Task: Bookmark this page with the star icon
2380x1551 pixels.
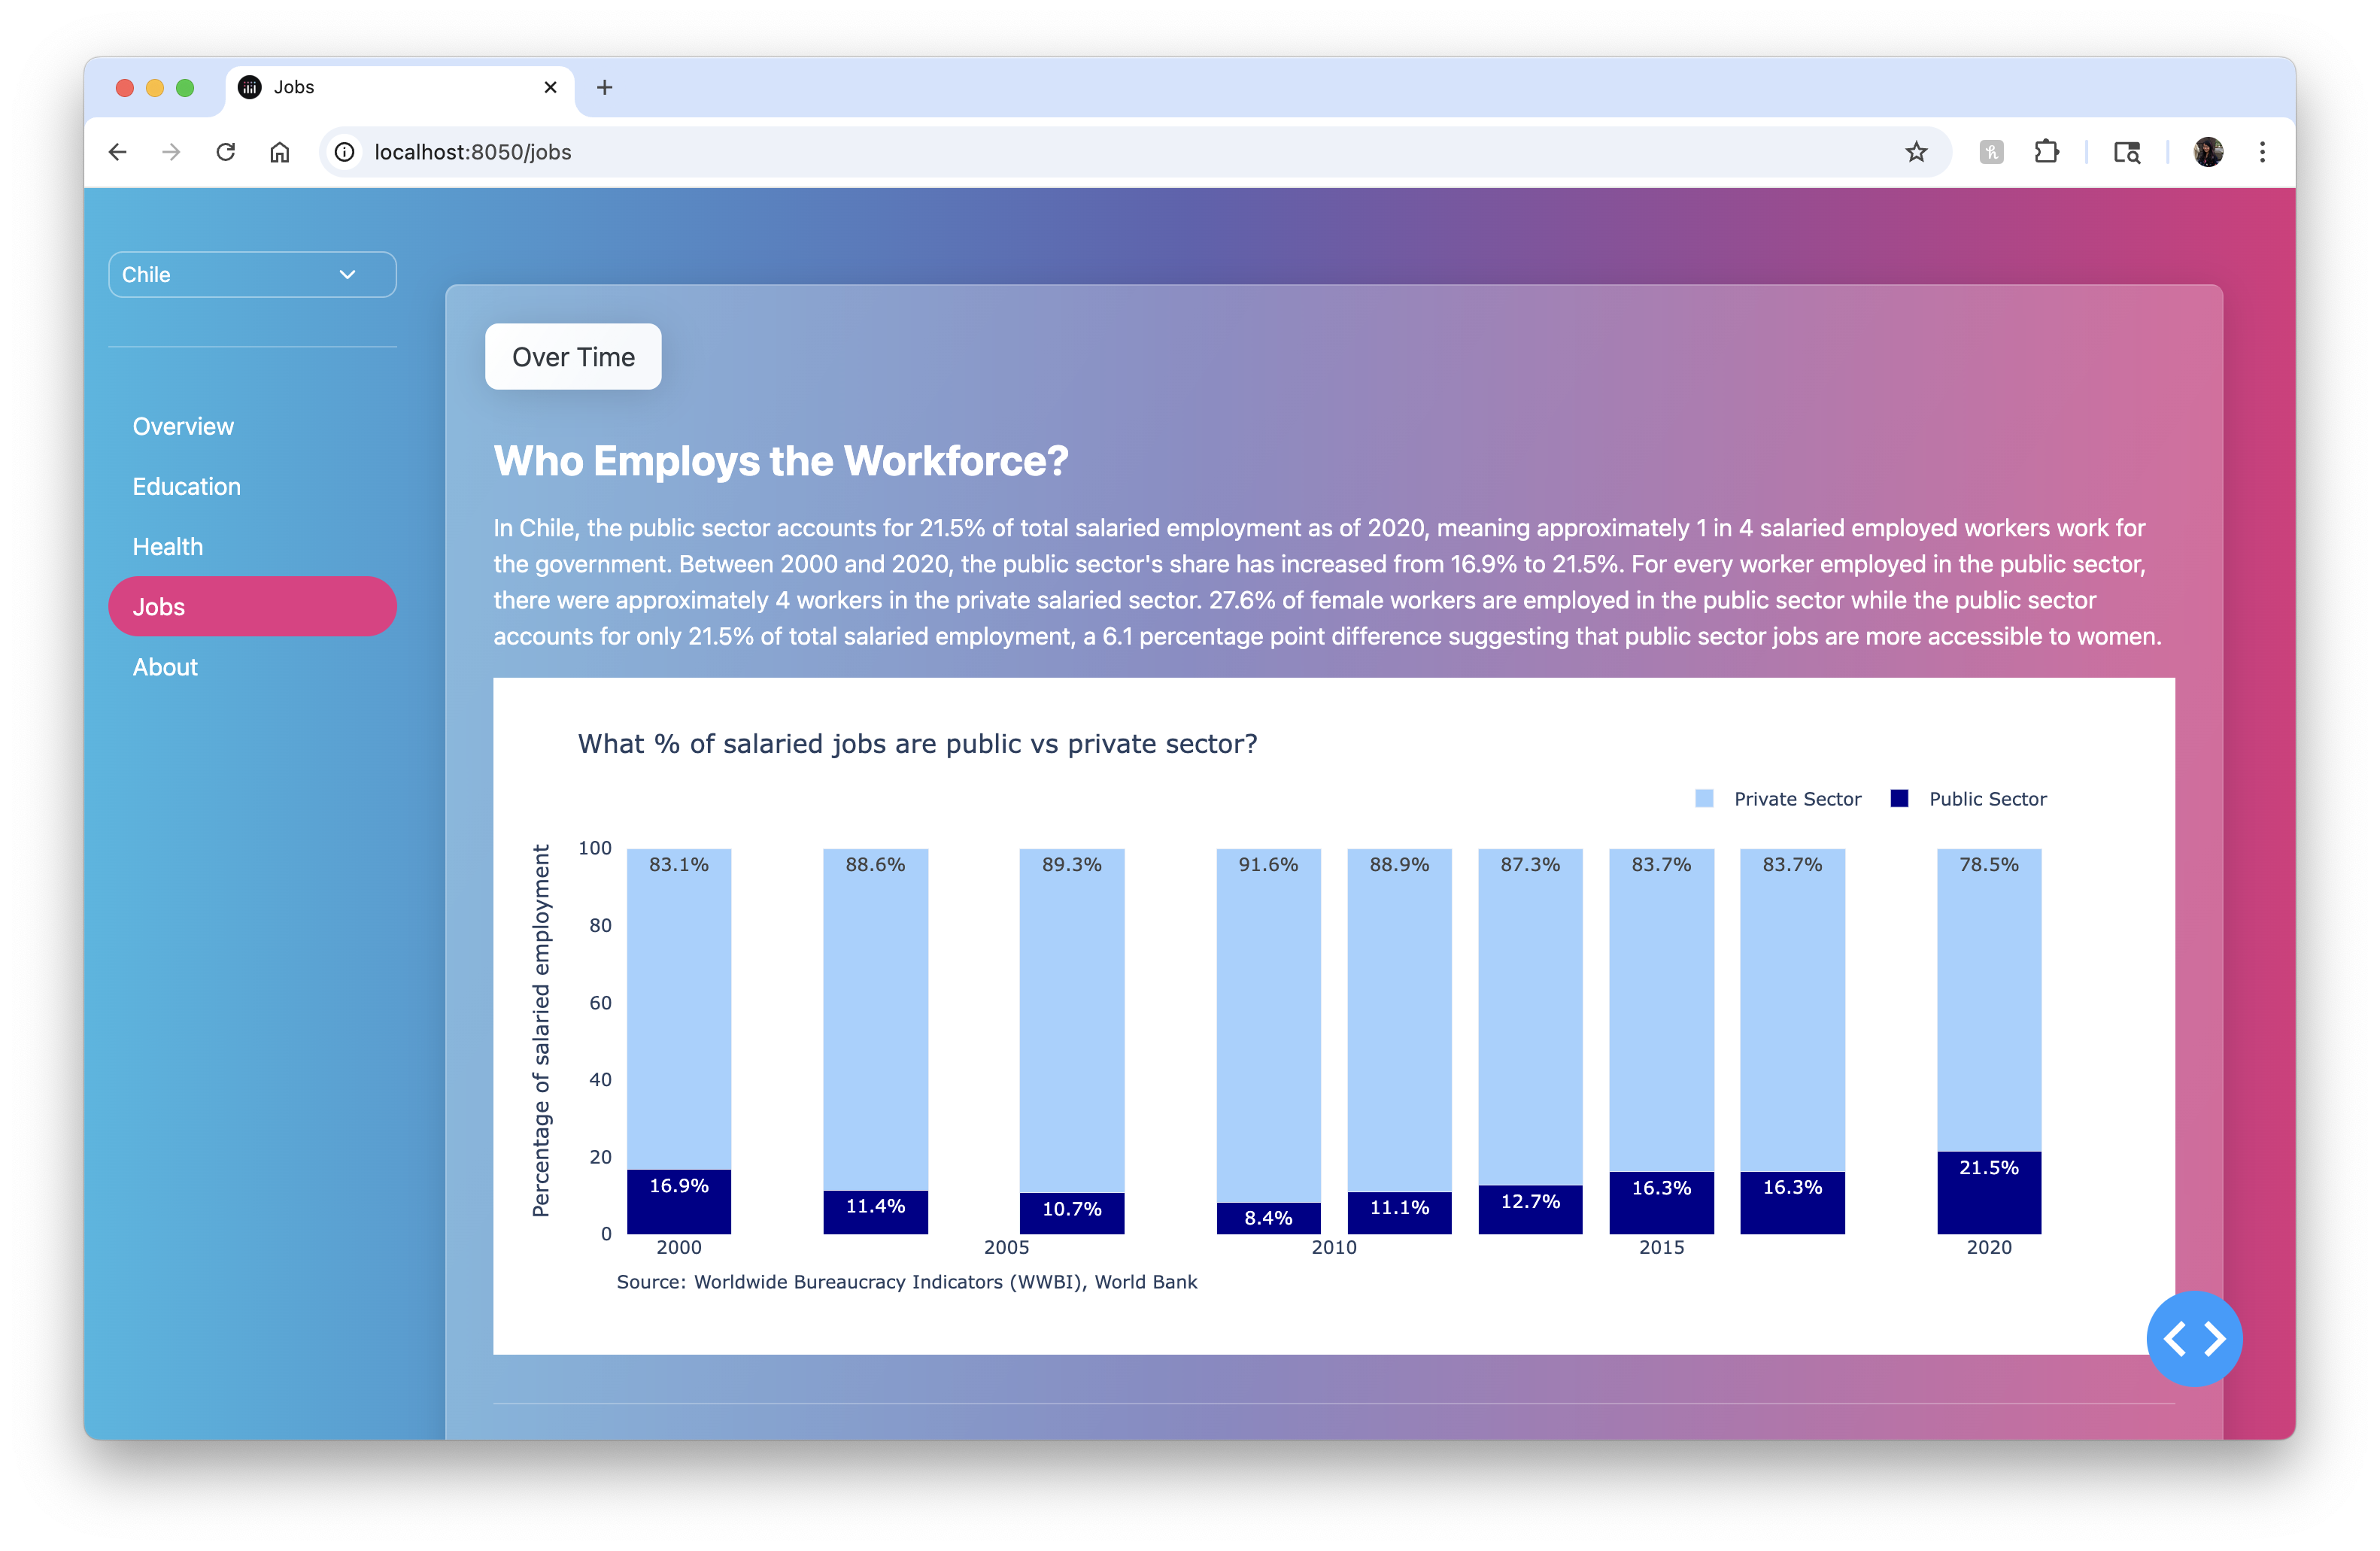Action: tap(1915, 152)
